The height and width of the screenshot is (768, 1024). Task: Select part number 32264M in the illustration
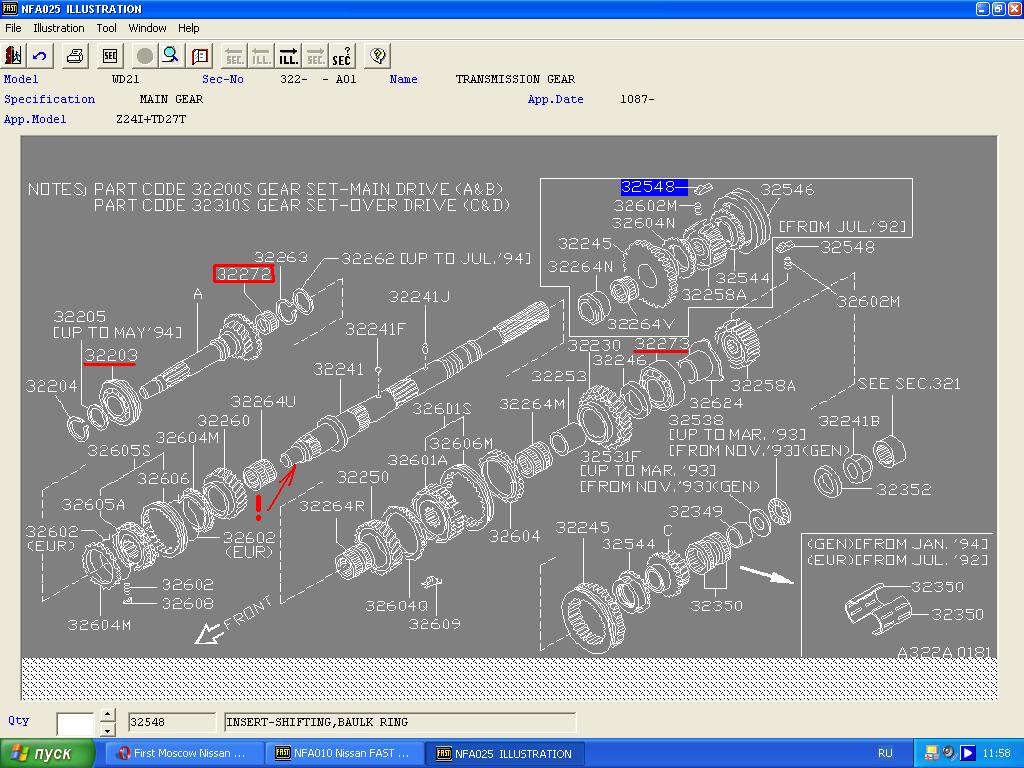coord(532,404)
